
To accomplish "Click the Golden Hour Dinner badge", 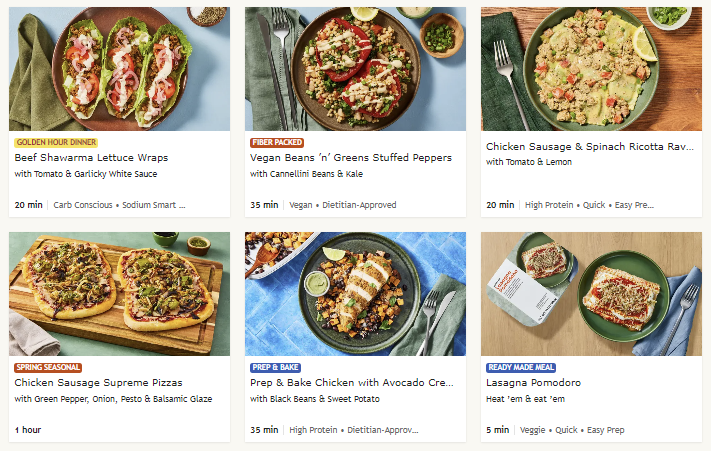I will pyautogui.click(x=56, y=143).
